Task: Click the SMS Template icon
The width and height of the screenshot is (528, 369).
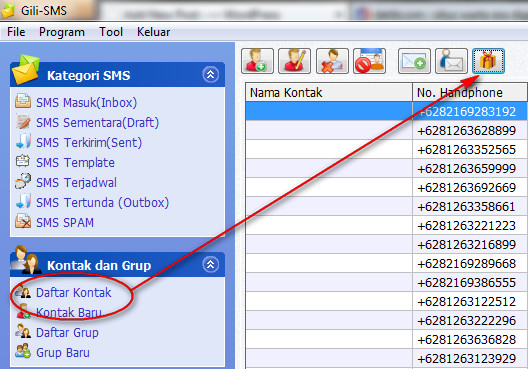Action: 23,161
